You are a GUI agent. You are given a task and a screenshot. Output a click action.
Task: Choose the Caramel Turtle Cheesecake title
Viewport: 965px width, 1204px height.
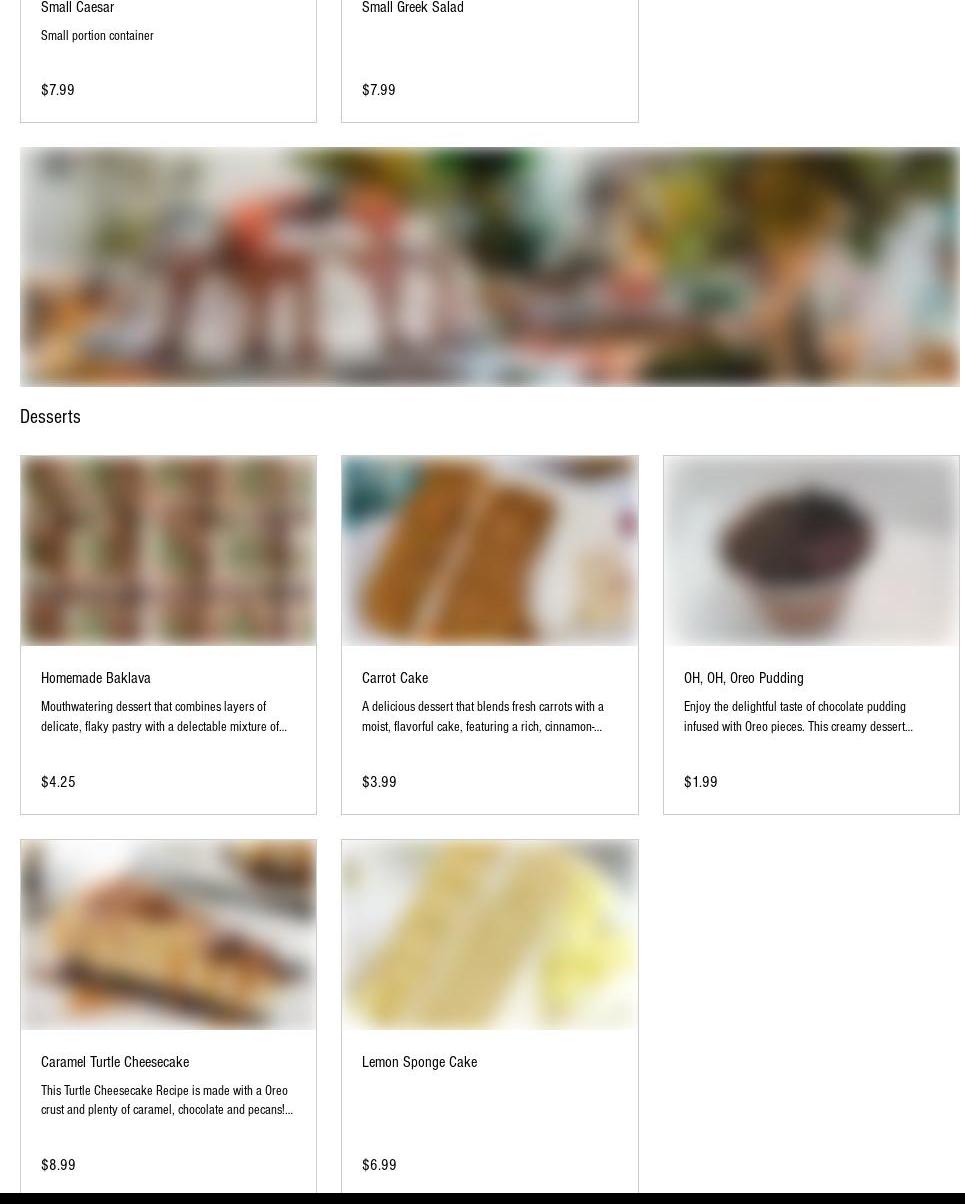[x=115, y=1062]
